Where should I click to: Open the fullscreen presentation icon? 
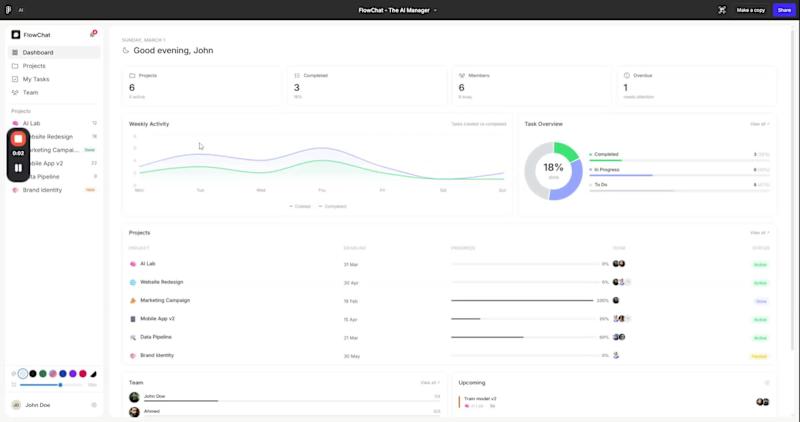(721, 10)
